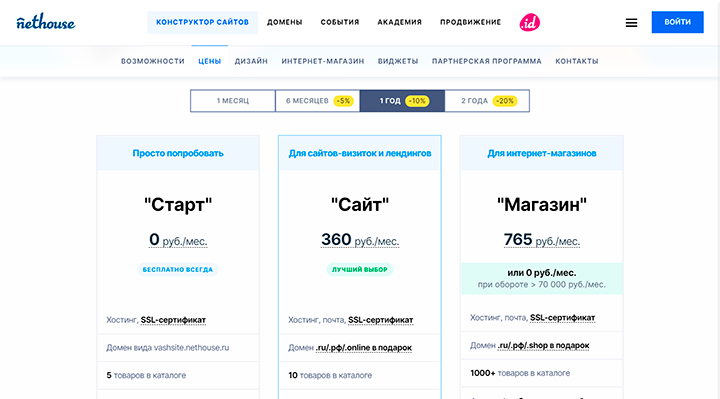Go to the Дизайн subsection

coord(251,61)
